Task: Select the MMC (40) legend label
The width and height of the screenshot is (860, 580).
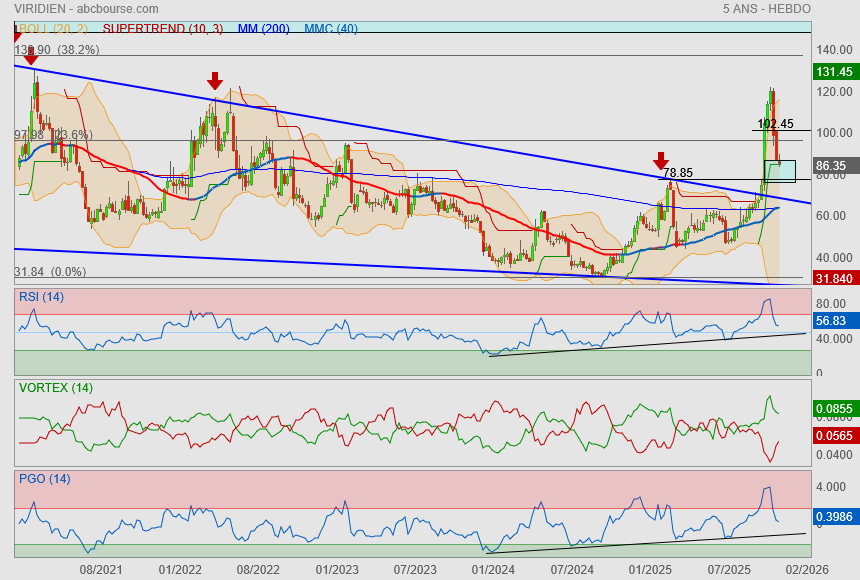Action: (x=331, y=29)
